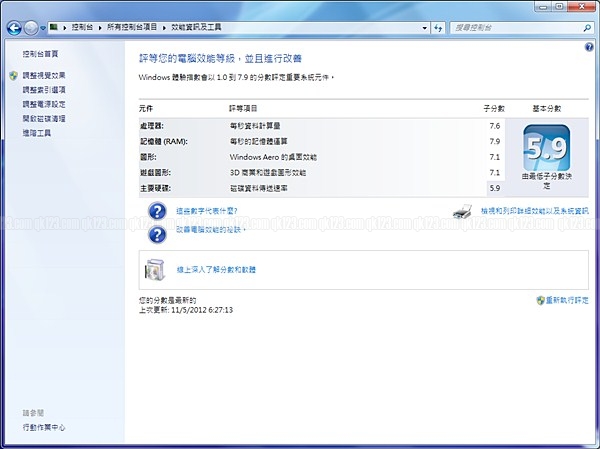Open 進階工具 in the sidebar
The height and width of the screenshot is (449, 600).
[x=37, y=133]
